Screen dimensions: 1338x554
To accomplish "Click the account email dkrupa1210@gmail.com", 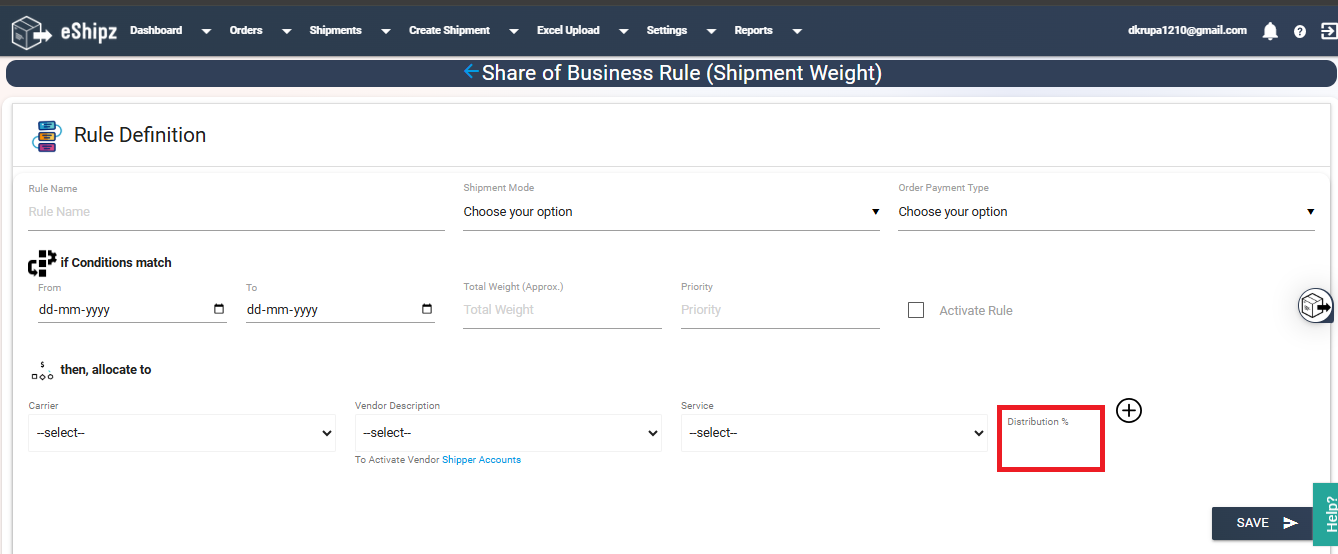I will (x=1187, y=30).
